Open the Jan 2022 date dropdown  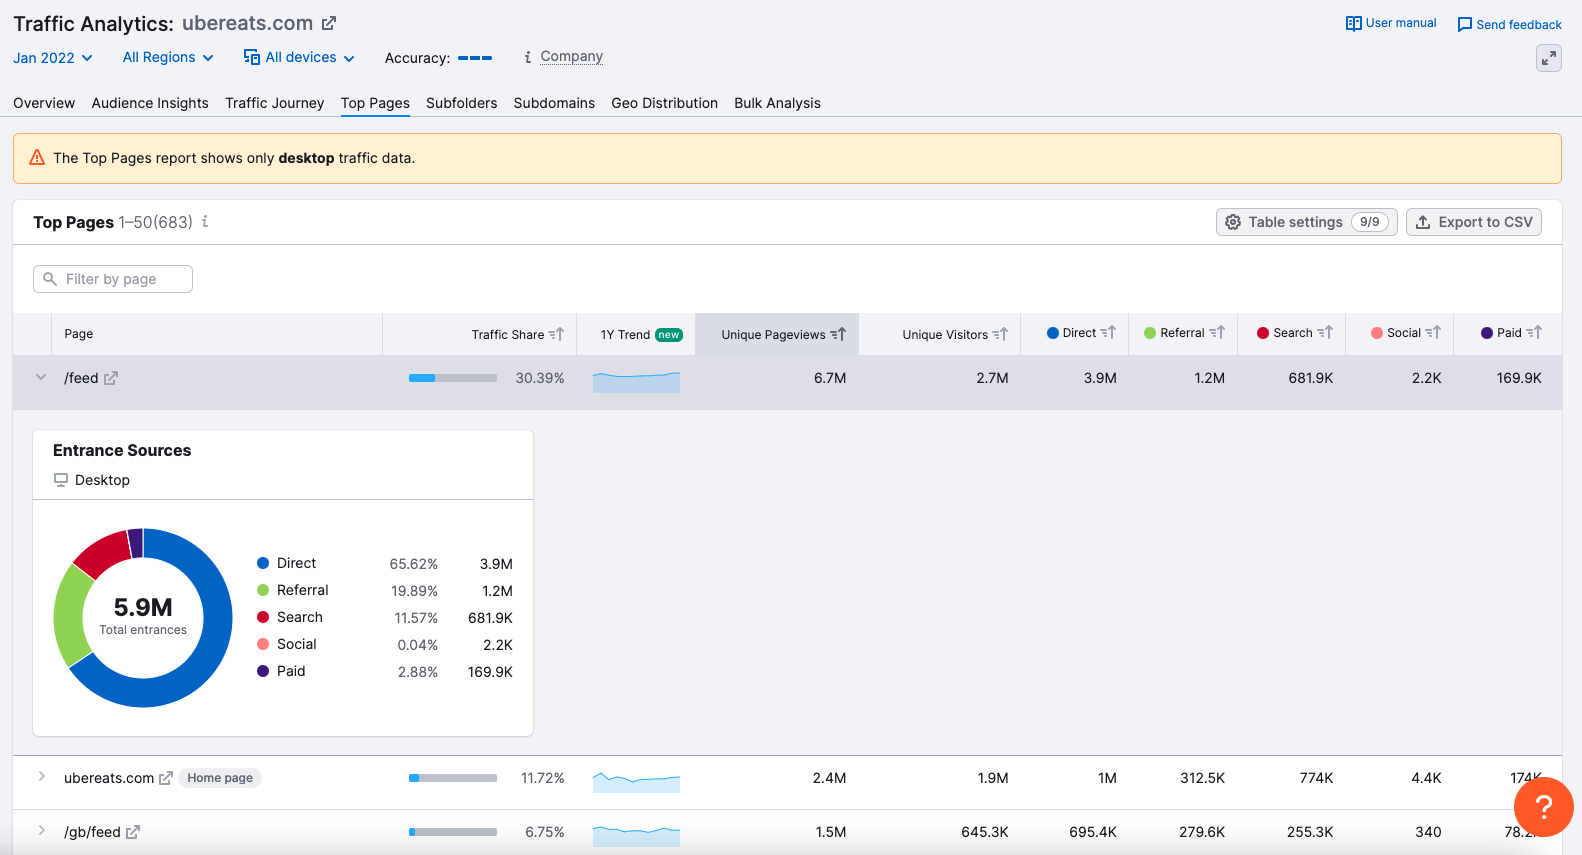(53, 58)
